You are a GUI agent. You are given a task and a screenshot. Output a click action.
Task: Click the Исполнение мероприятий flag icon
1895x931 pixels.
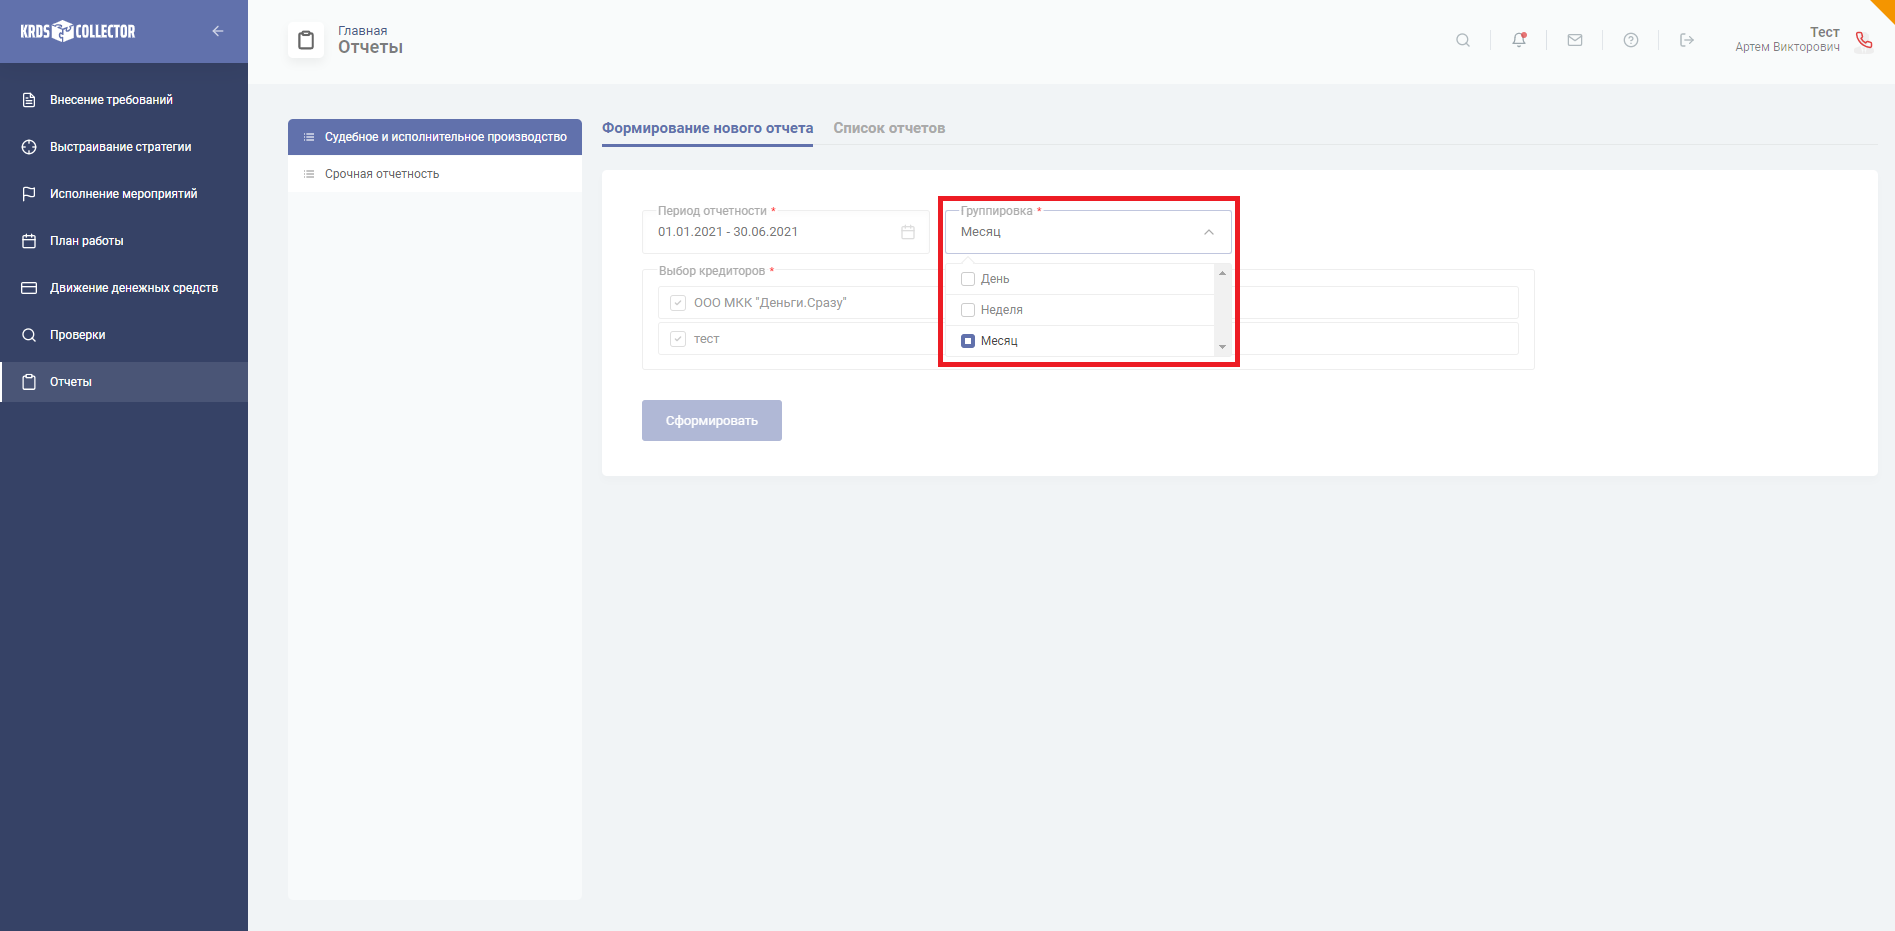pos(29,194)
